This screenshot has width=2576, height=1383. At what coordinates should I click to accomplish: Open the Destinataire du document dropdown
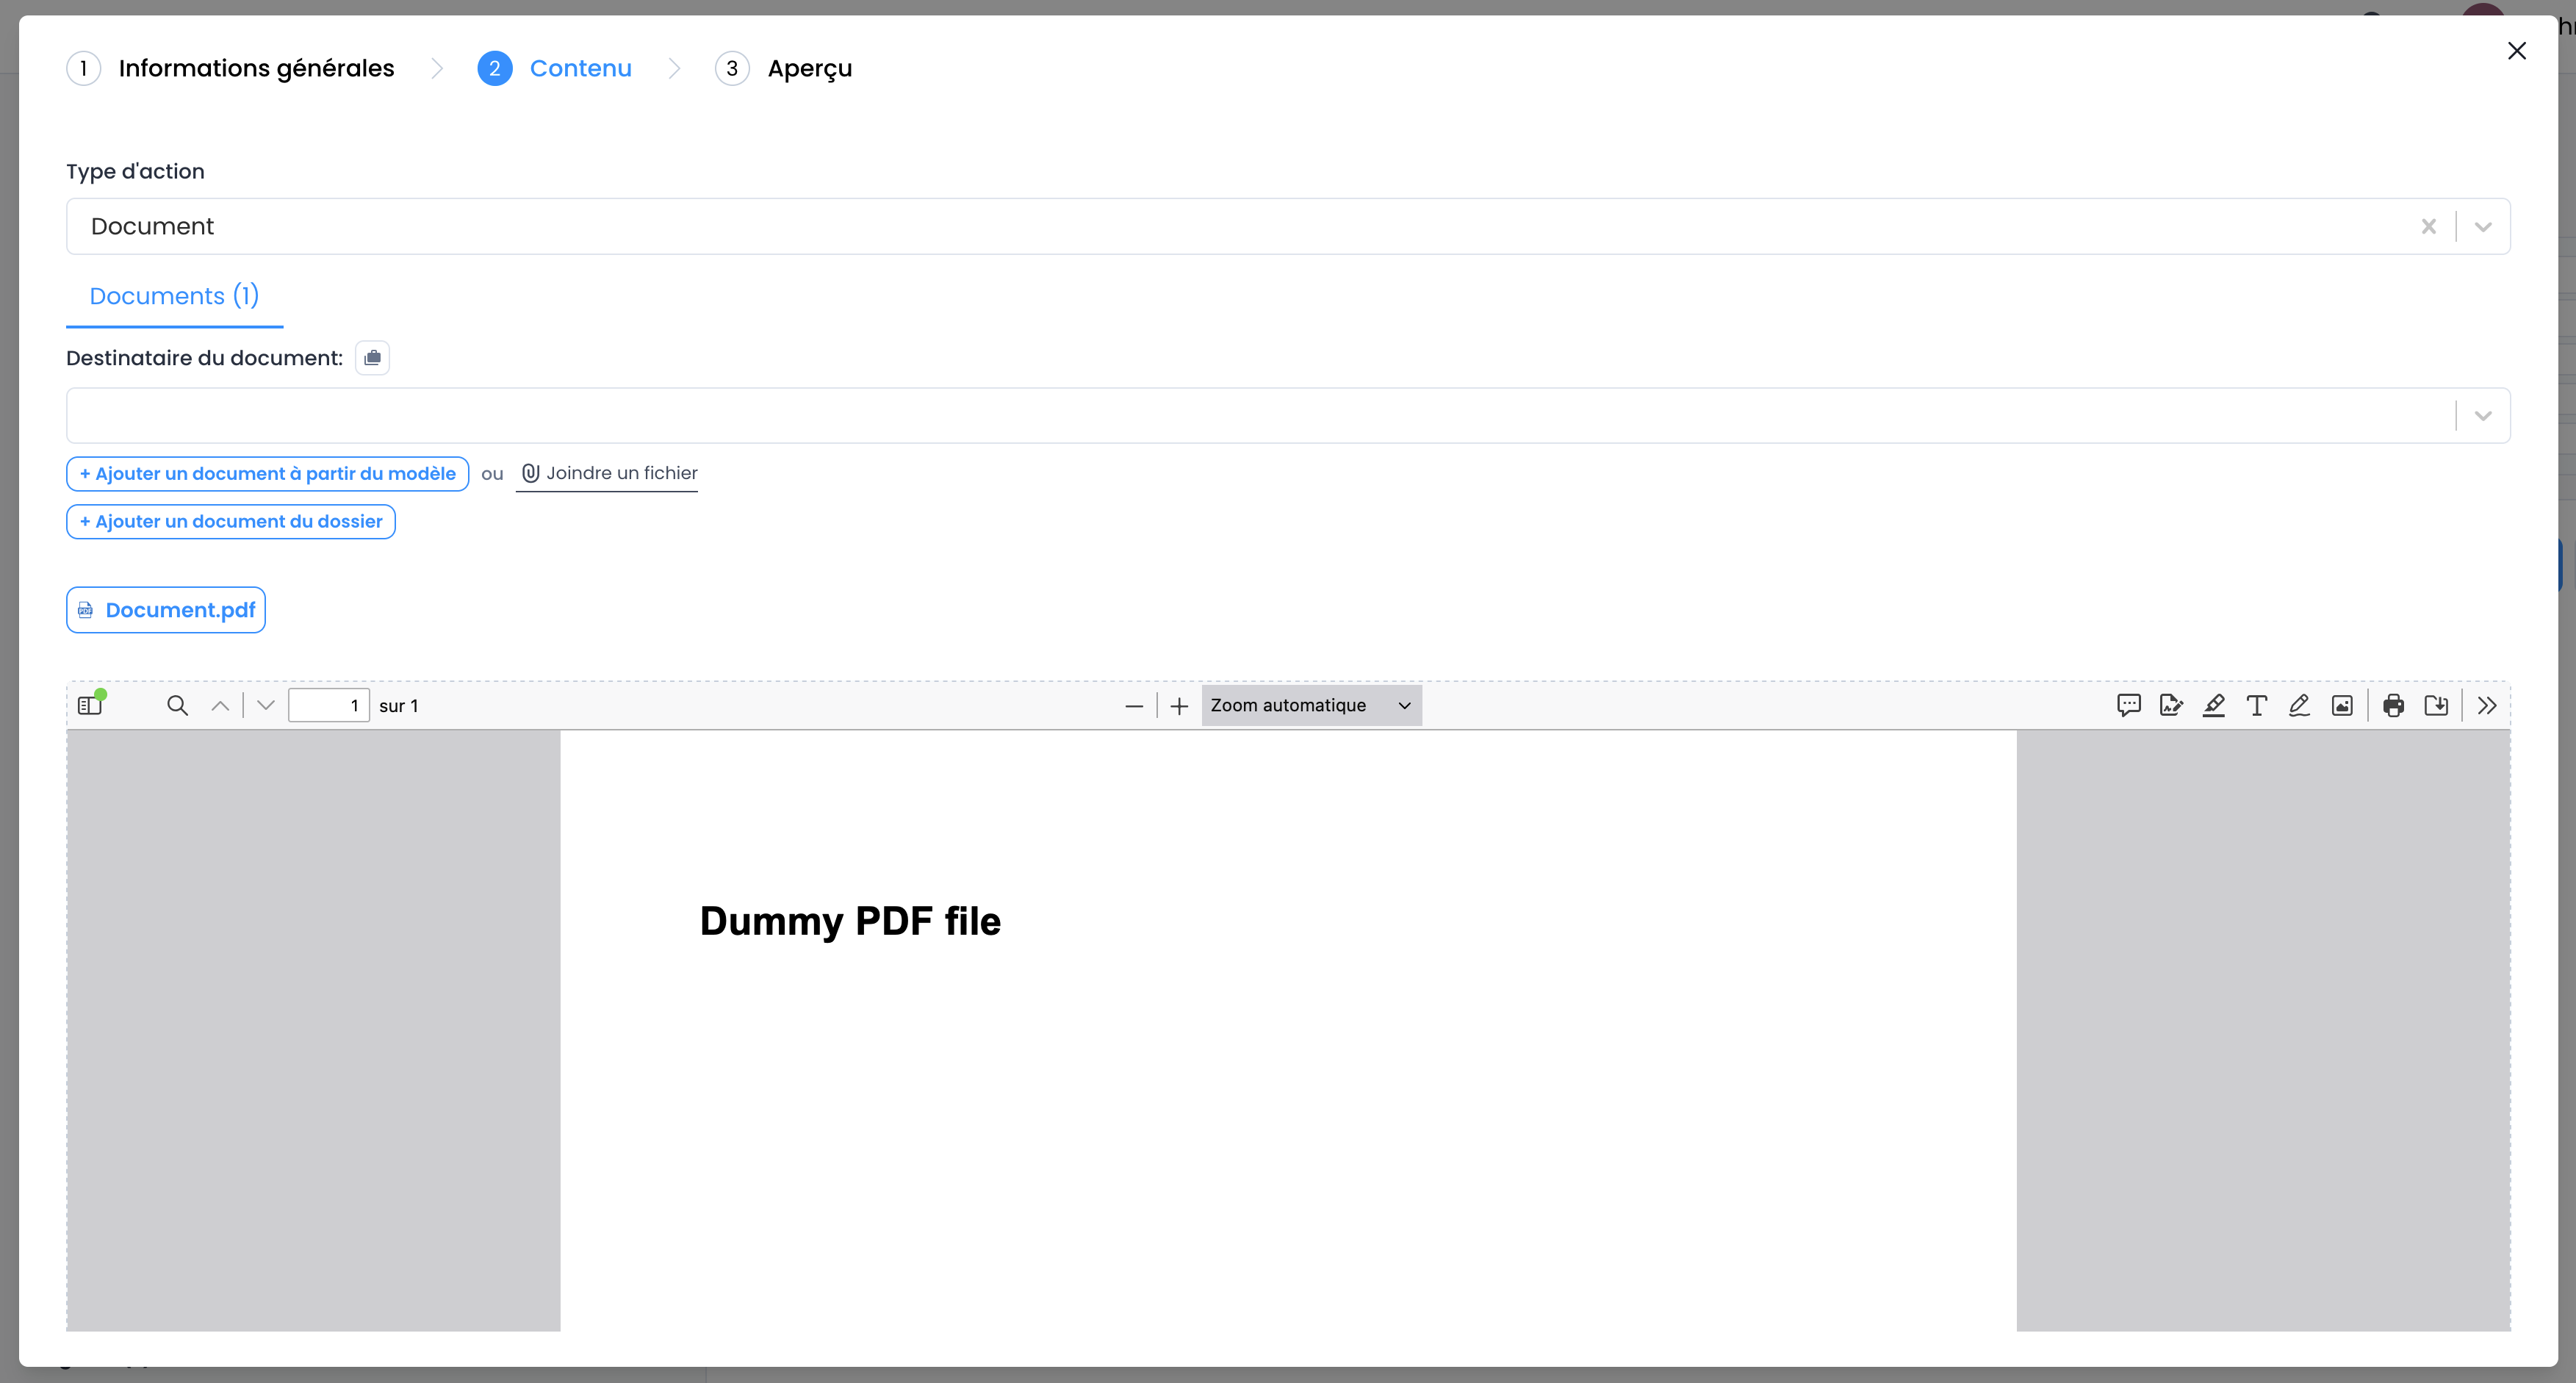[2482, 416]
